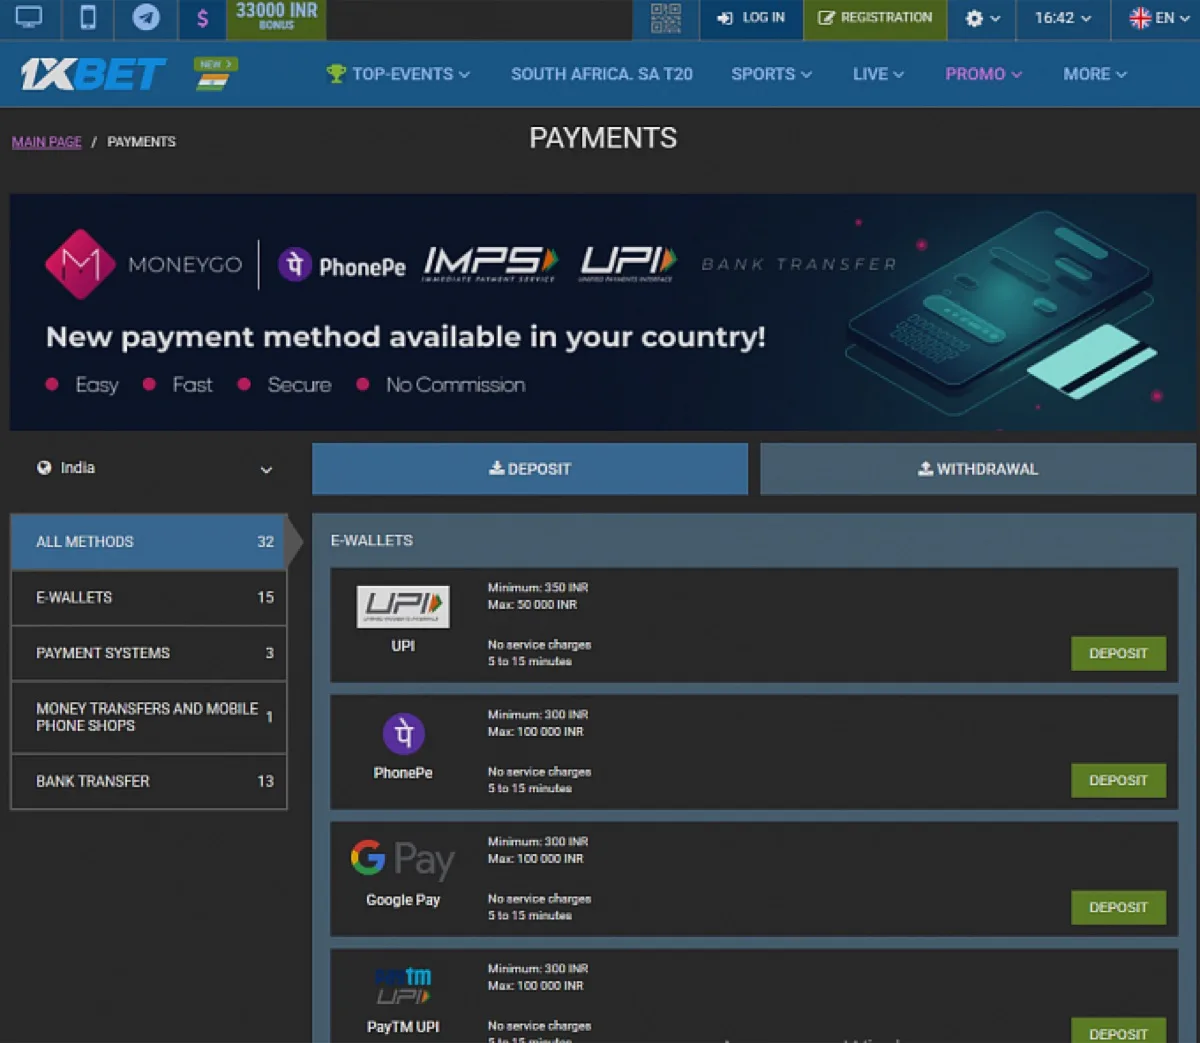Expand the LIVE menu
The image size is (1200, 1043).
pos(878,74)
